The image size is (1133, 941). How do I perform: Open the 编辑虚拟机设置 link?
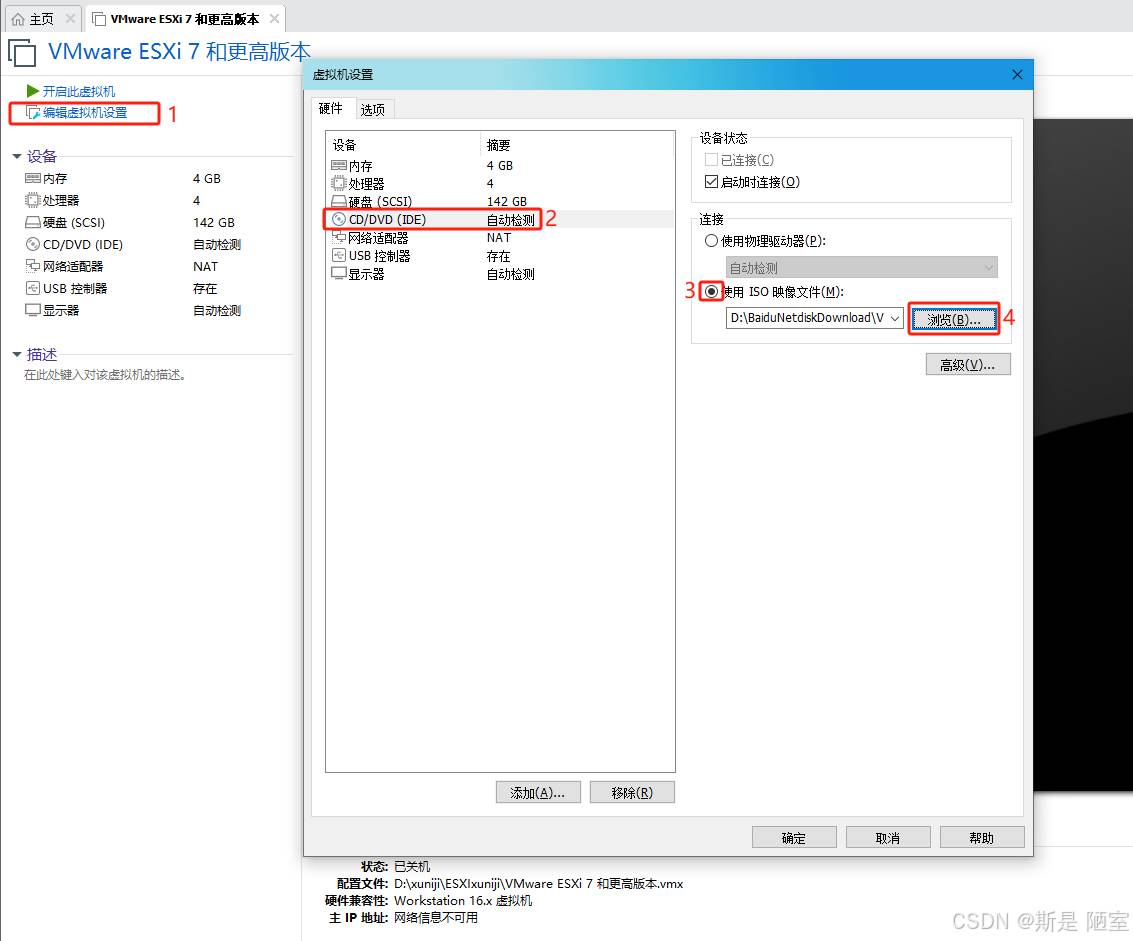pos(85,113)
